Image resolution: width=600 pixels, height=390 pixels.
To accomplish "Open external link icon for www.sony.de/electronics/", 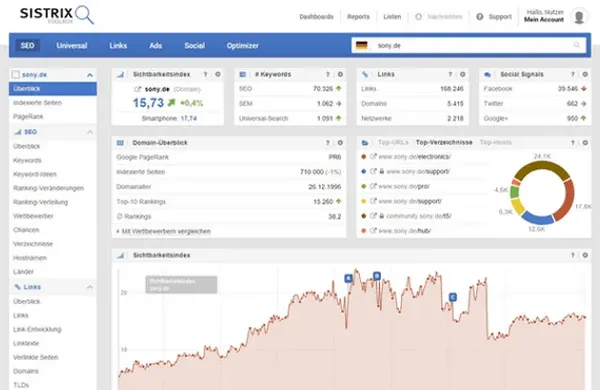I will point(373,157).
